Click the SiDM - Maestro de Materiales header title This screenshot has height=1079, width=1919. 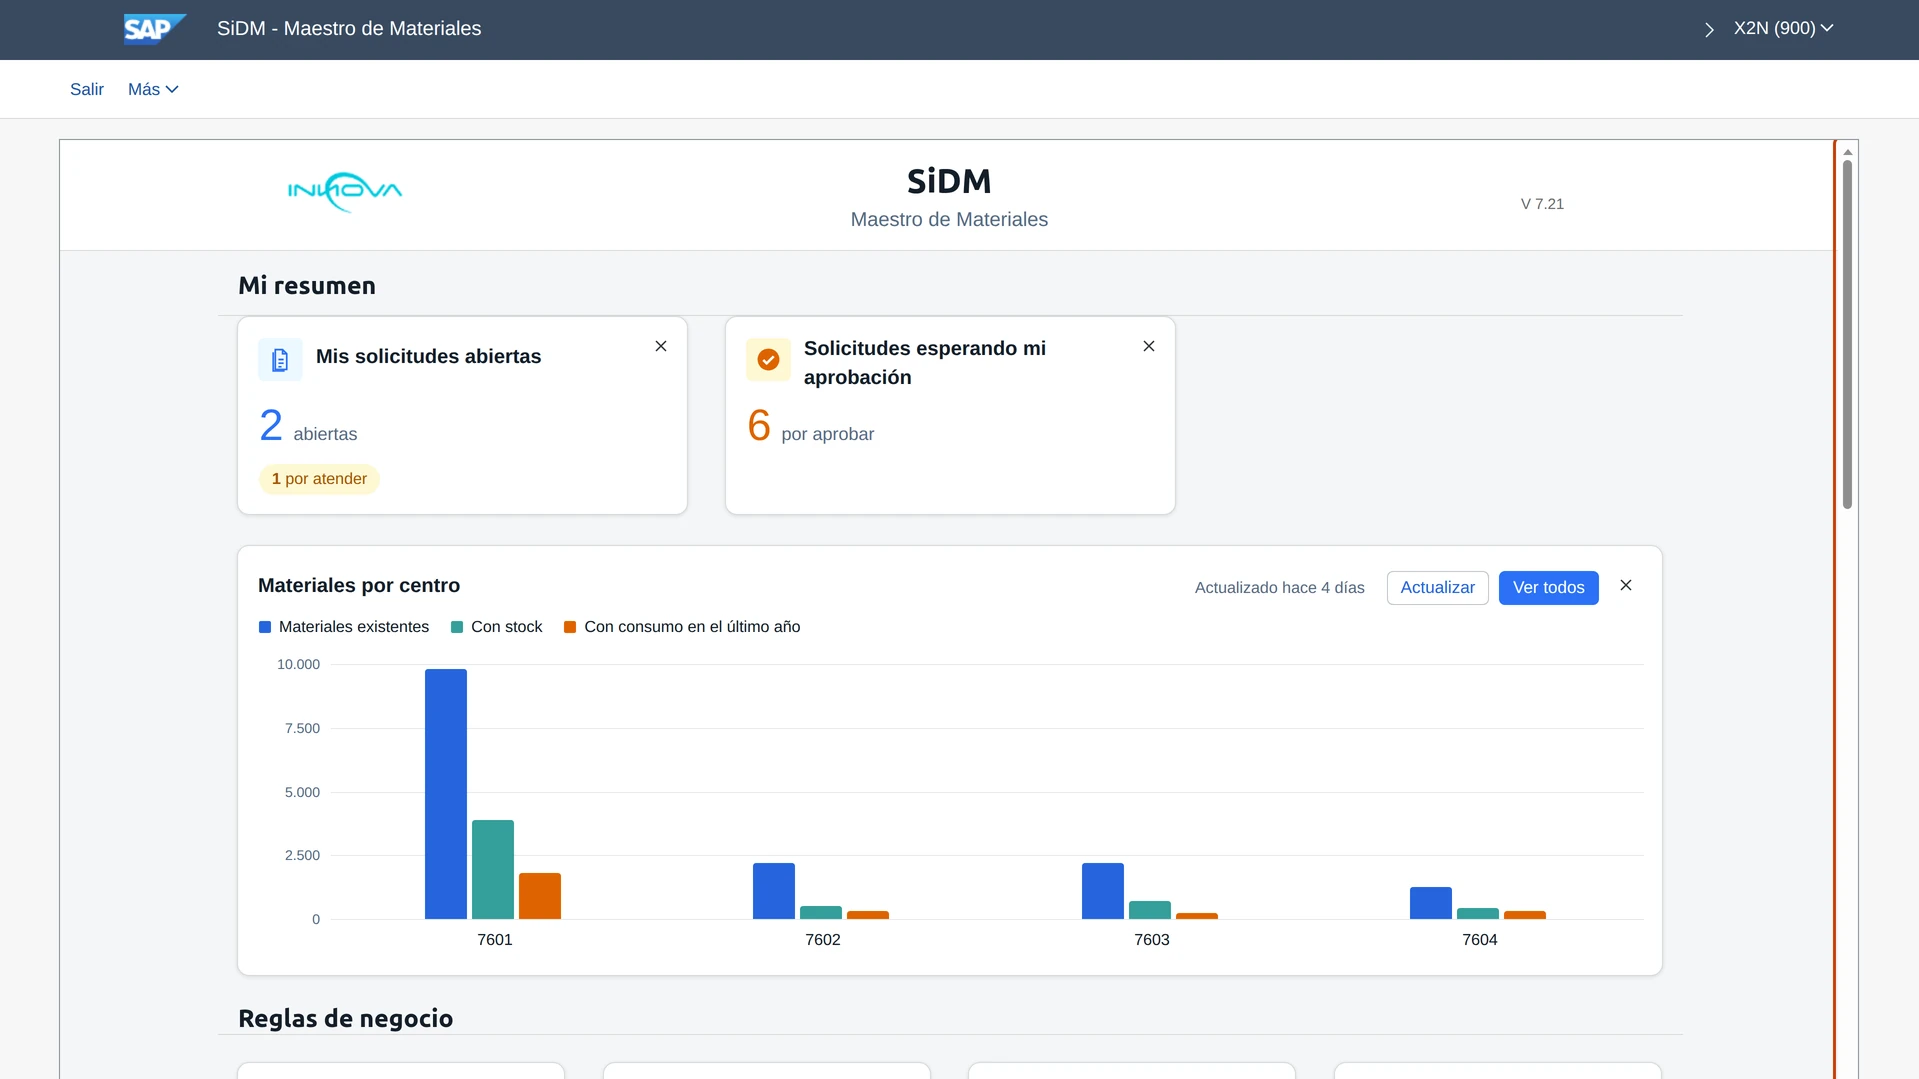tap(349, 29)
